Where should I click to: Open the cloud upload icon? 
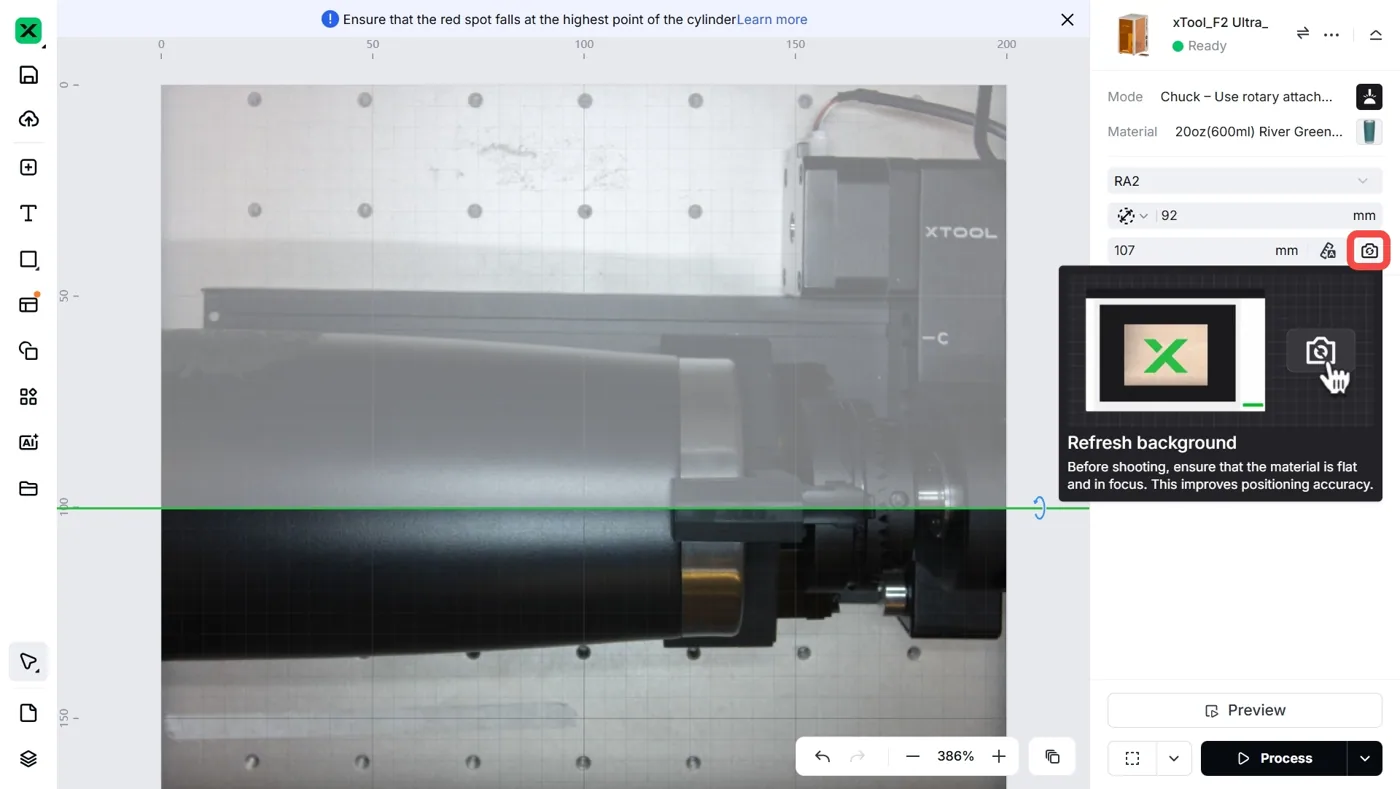[28, 119]
